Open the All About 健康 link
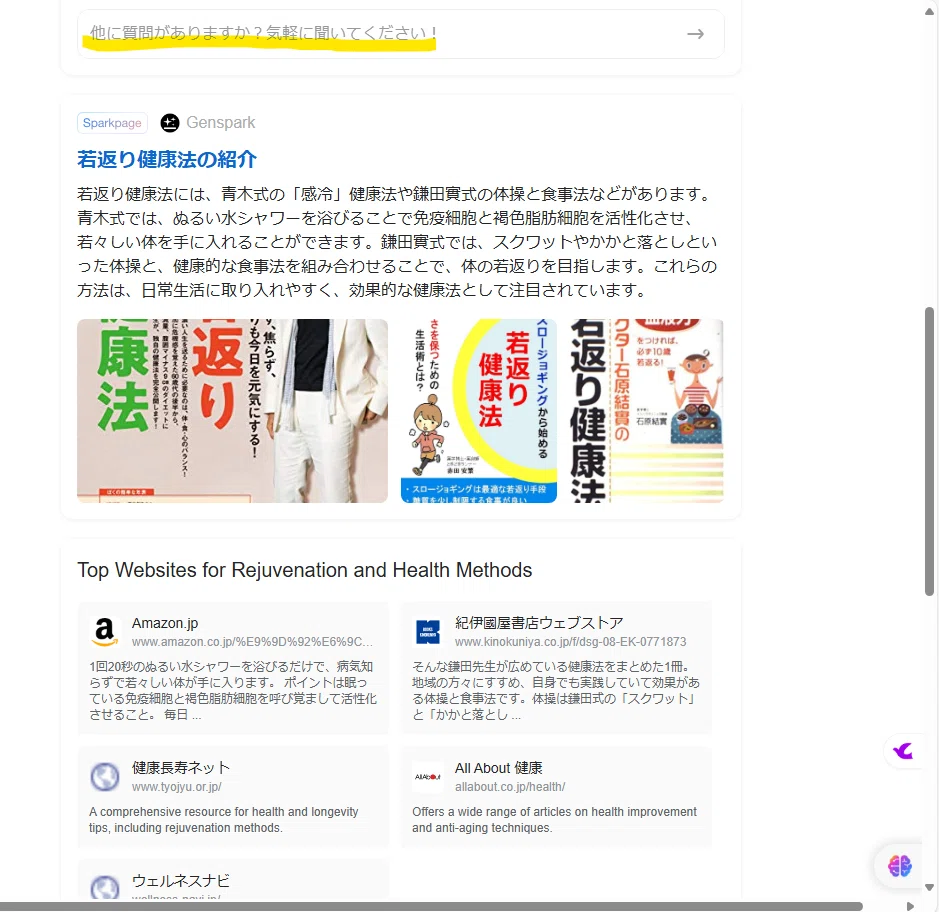Screen dimensions: 939x912 [499, 768]
